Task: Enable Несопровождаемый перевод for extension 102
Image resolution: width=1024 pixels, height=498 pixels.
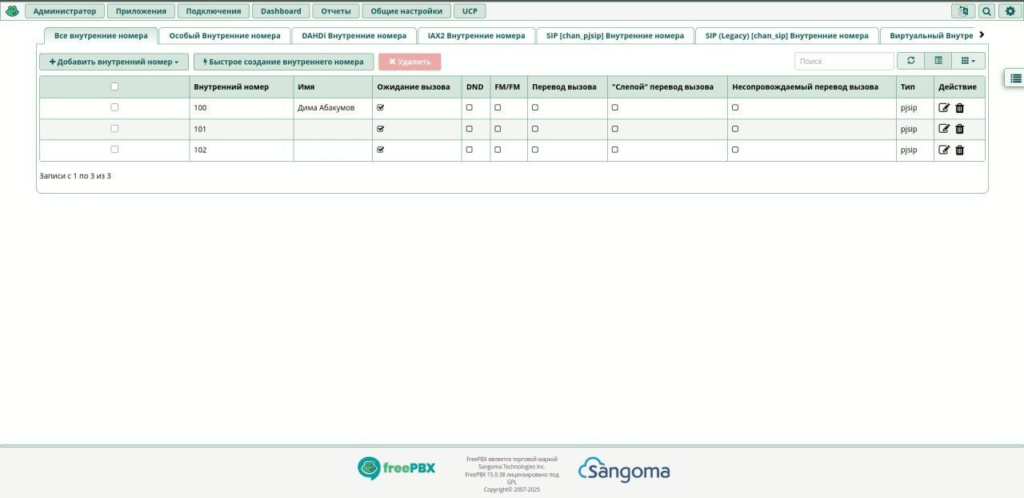Action: pyautogui.click(x=735, y=149)
